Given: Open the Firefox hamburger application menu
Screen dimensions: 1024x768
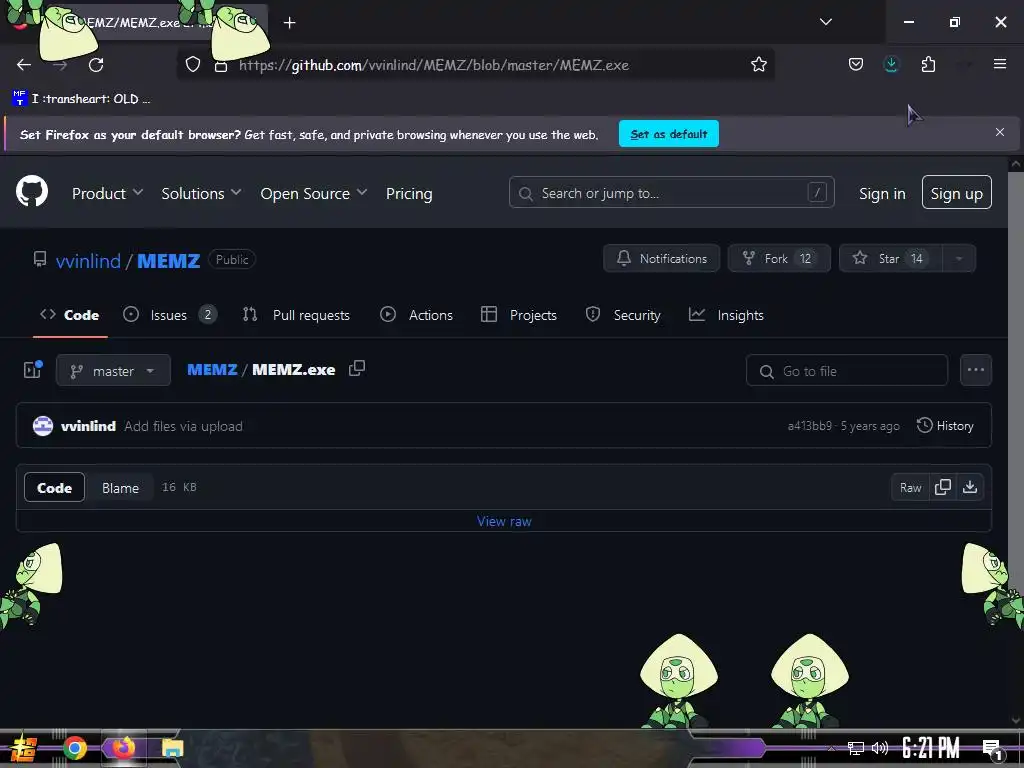Looking at the screenshot, I should (x=999, y=64).
